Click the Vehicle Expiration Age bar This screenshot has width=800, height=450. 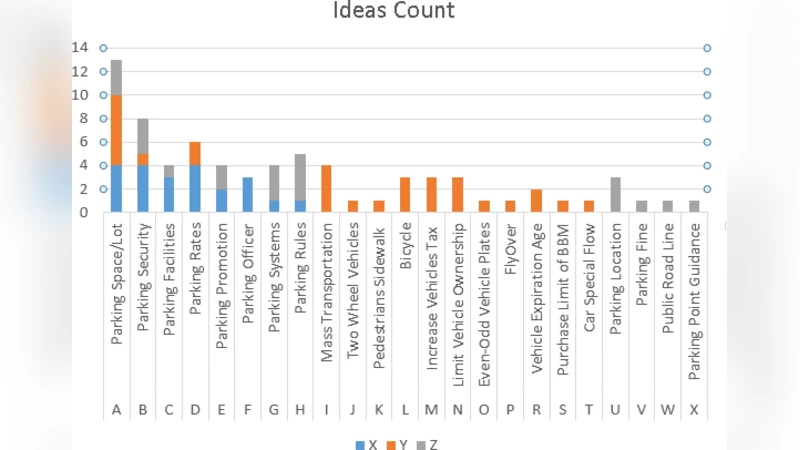537,200
